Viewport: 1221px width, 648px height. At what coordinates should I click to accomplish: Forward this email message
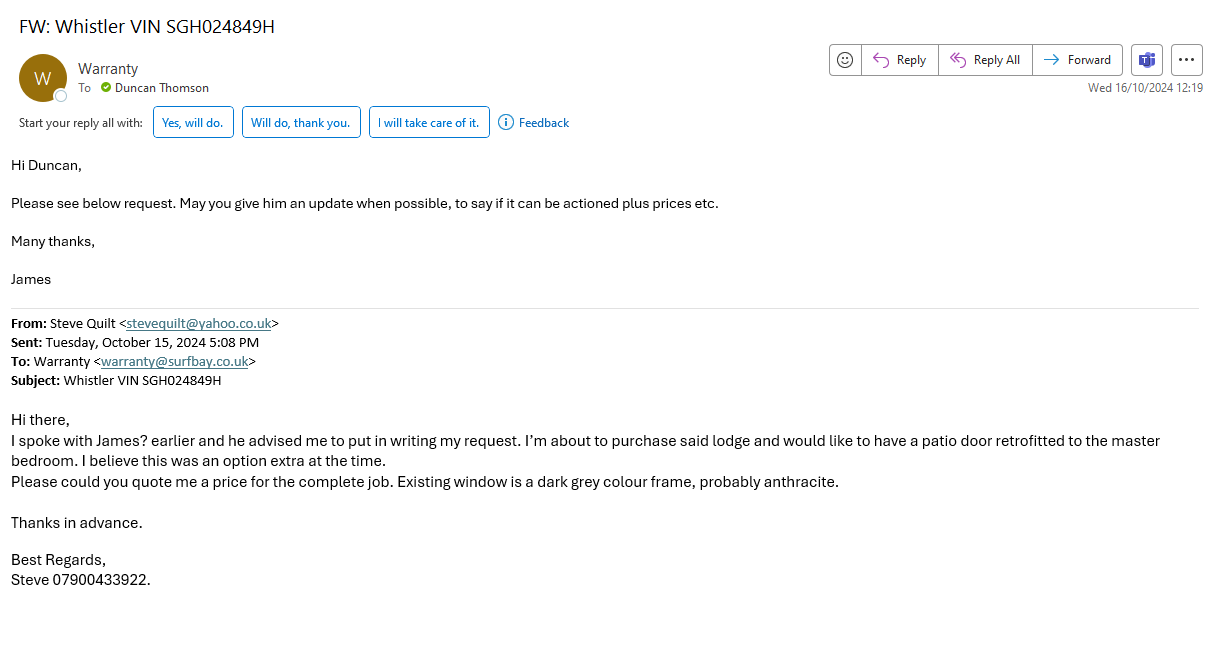click(1077, 60)
